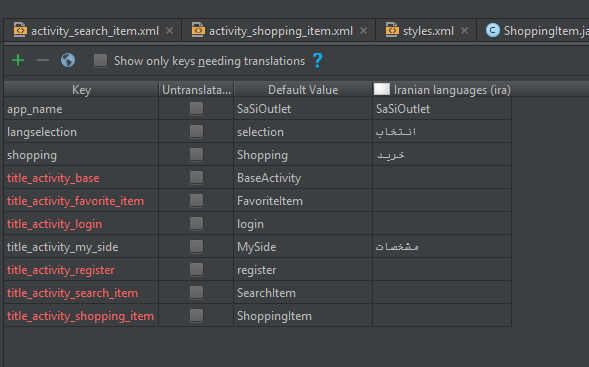Click the Remove Key minus icon
Viewport: 589px width, 367px height.
tap(43, 60)
